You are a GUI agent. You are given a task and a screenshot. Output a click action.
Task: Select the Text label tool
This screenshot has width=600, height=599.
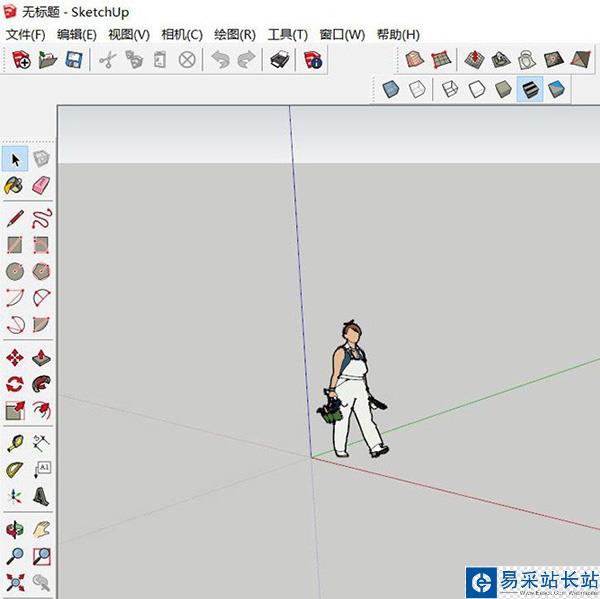[42, 470]
